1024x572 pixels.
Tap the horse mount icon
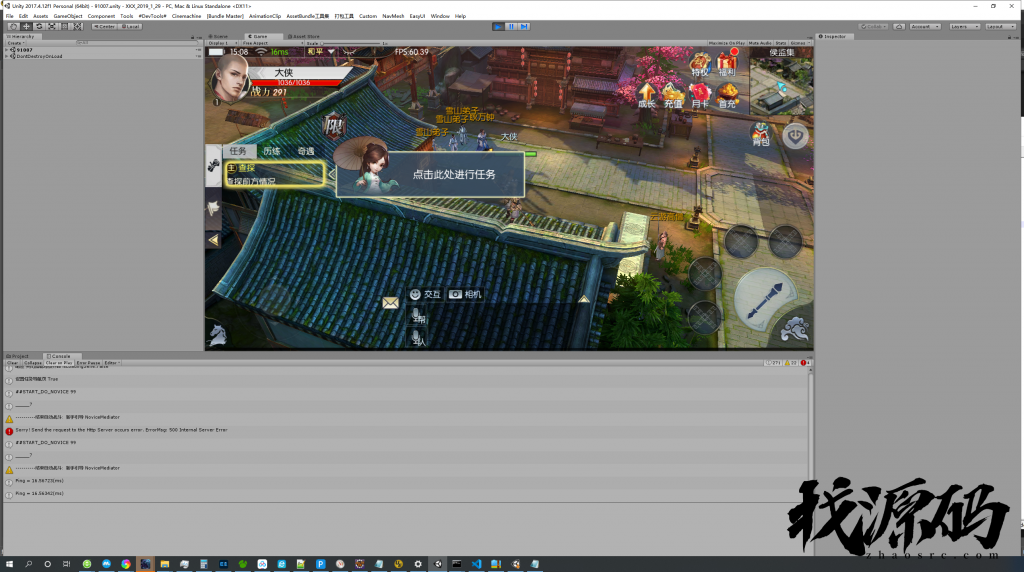[217, 334]
